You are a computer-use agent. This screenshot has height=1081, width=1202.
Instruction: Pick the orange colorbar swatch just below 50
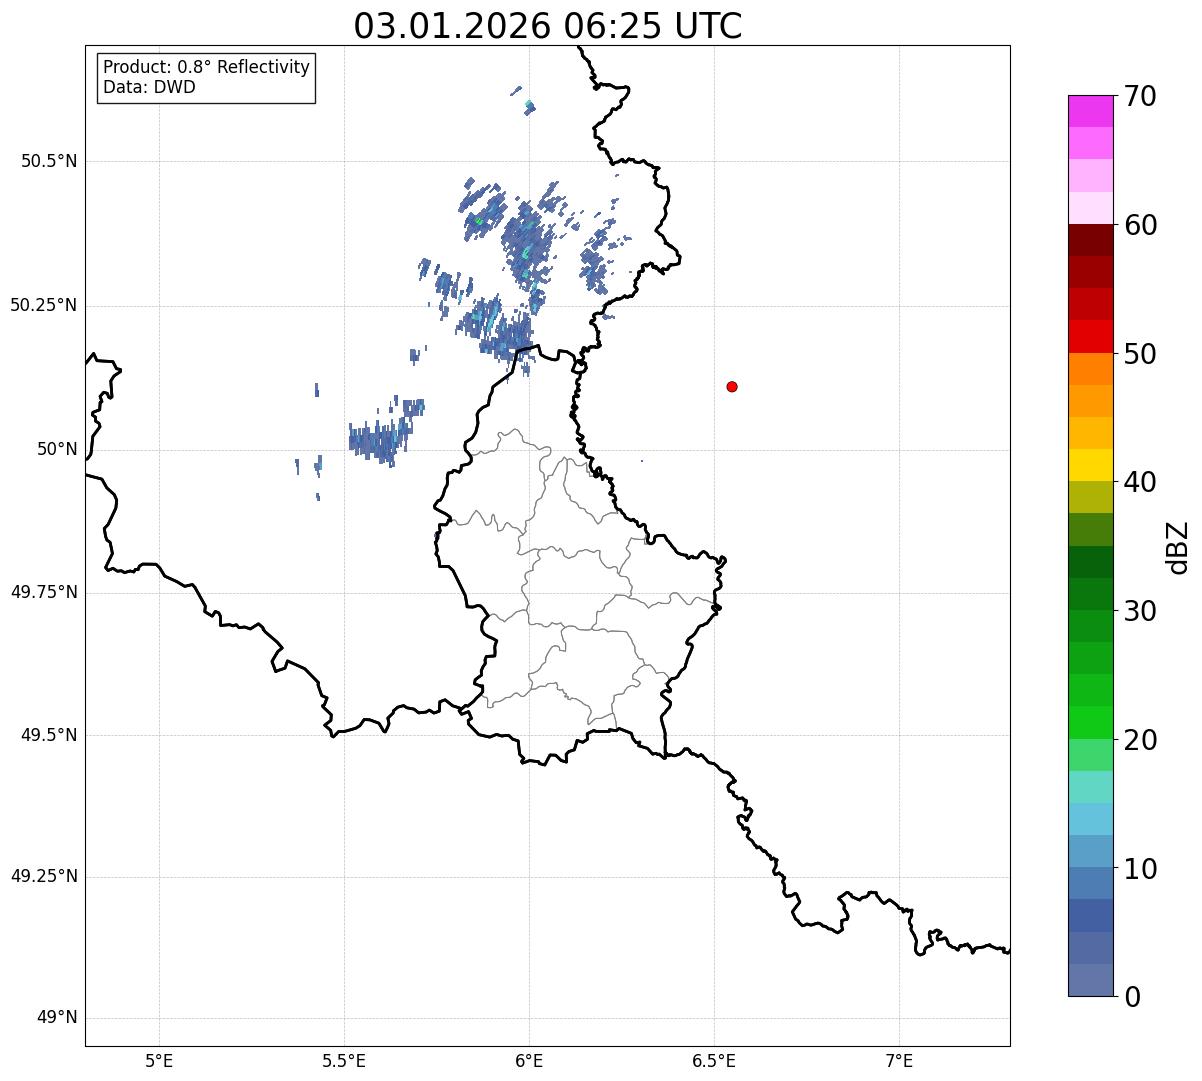[1090, 369]
